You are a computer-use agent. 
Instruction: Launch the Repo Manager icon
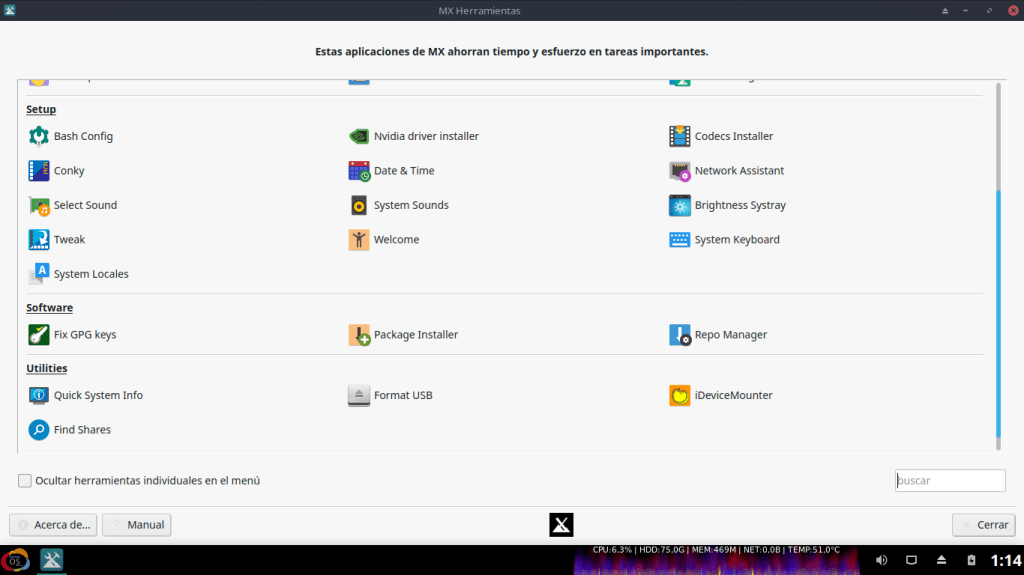tap(680, 335)
